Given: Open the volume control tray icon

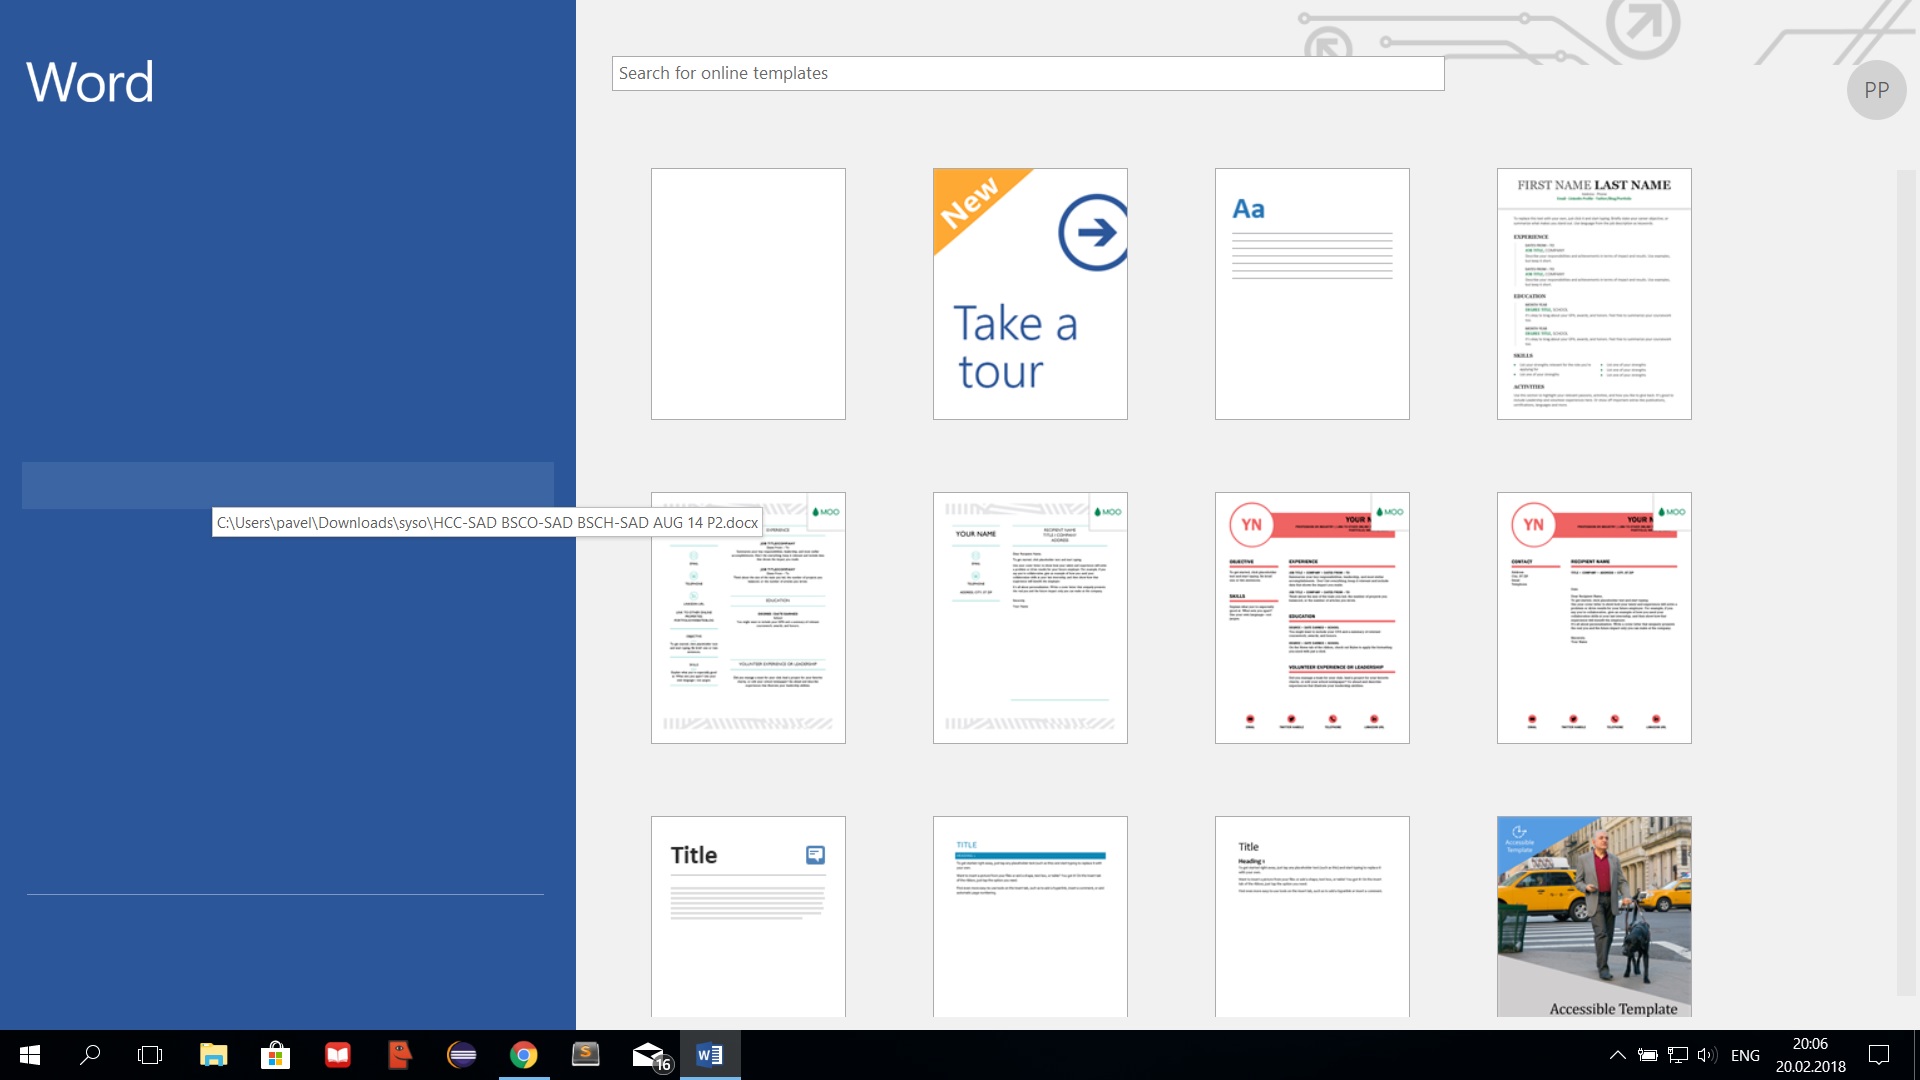Looking at the screenshot, I should coord(1707,1055).
